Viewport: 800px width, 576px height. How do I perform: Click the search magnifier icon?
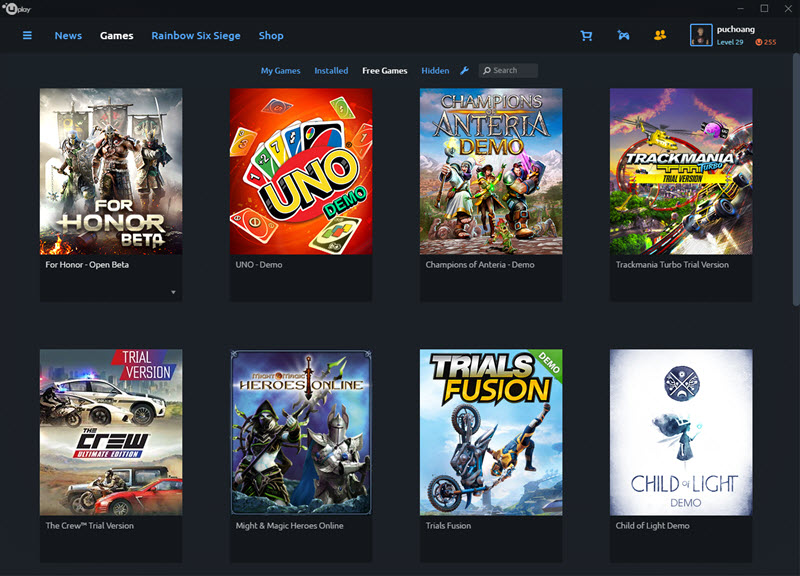(x=487, y=70)
